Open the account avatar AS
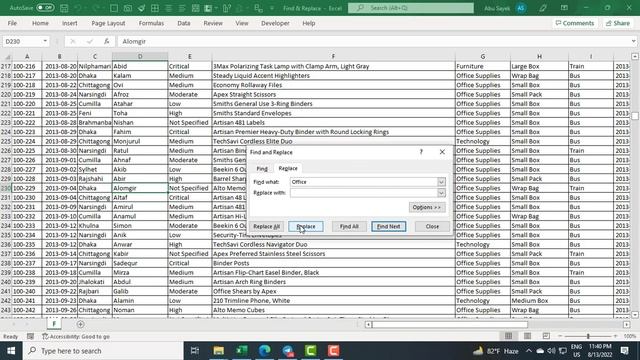The width and height of the screenshot is (640, 360). [x=521, y=8]
